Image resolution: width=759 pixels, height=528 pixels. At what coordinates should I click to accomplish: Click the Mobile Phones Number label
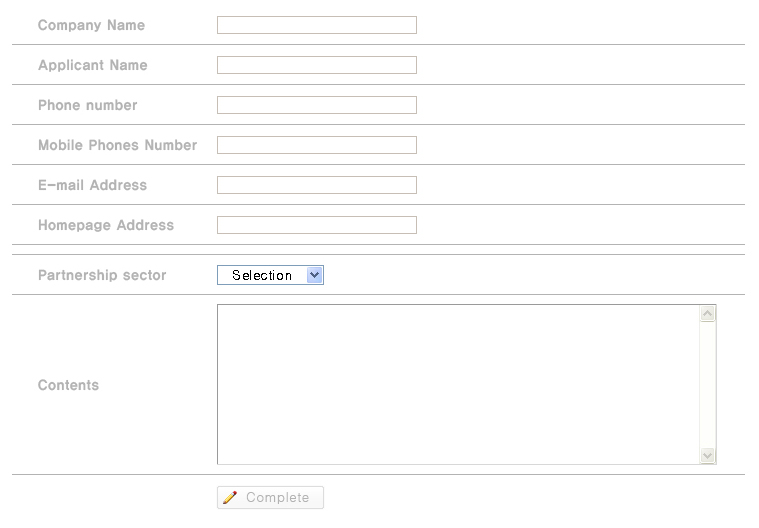(x=118, y=145)
